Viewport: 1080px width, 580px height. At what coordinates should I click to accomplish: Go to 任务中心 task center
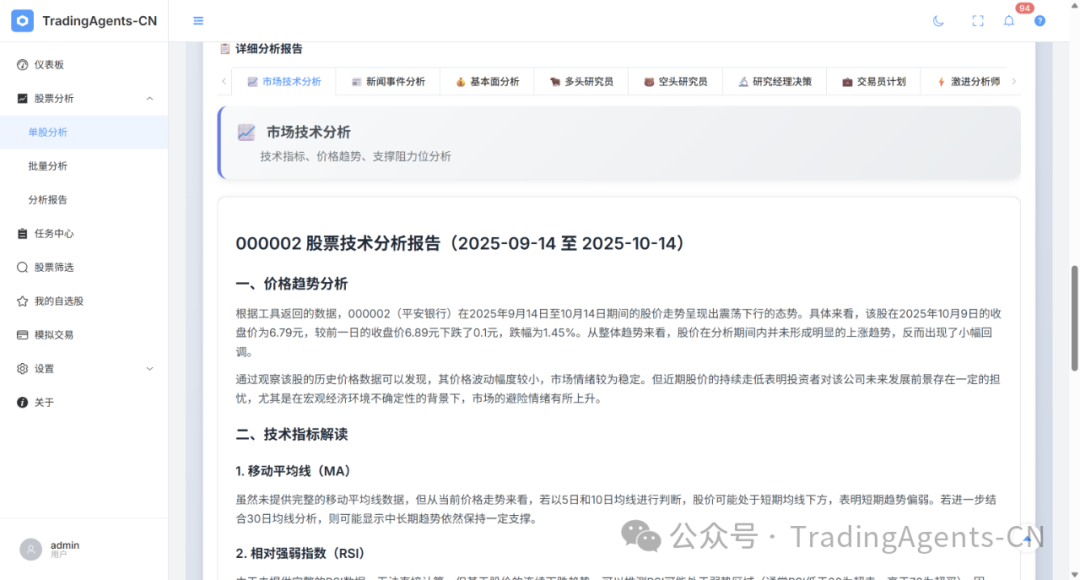pyautogui.click(x=53, y=233)
